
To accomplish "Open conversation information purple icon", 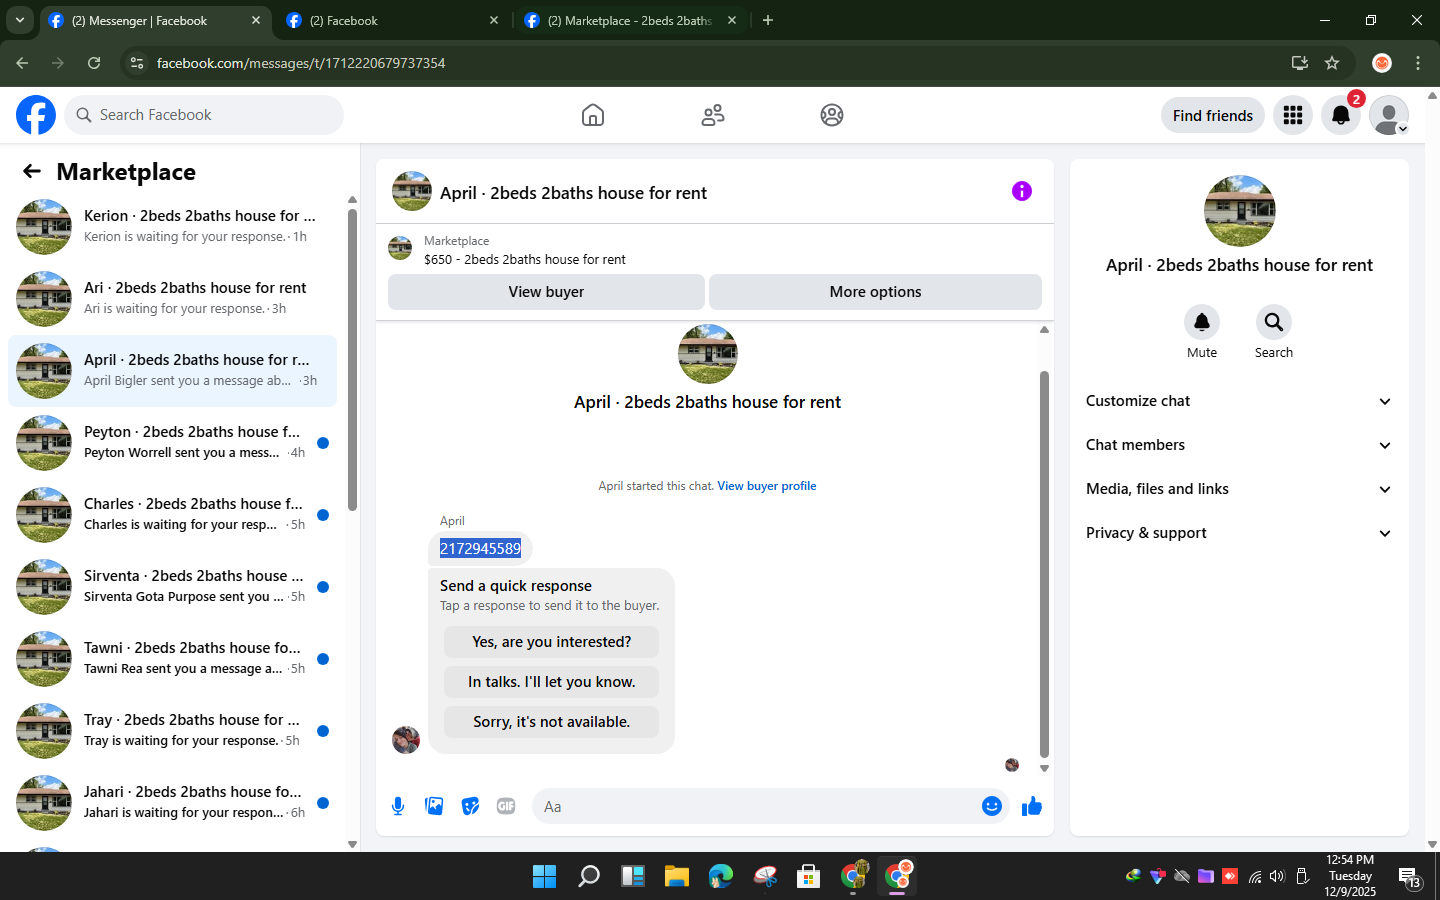I will point(1022,191).
